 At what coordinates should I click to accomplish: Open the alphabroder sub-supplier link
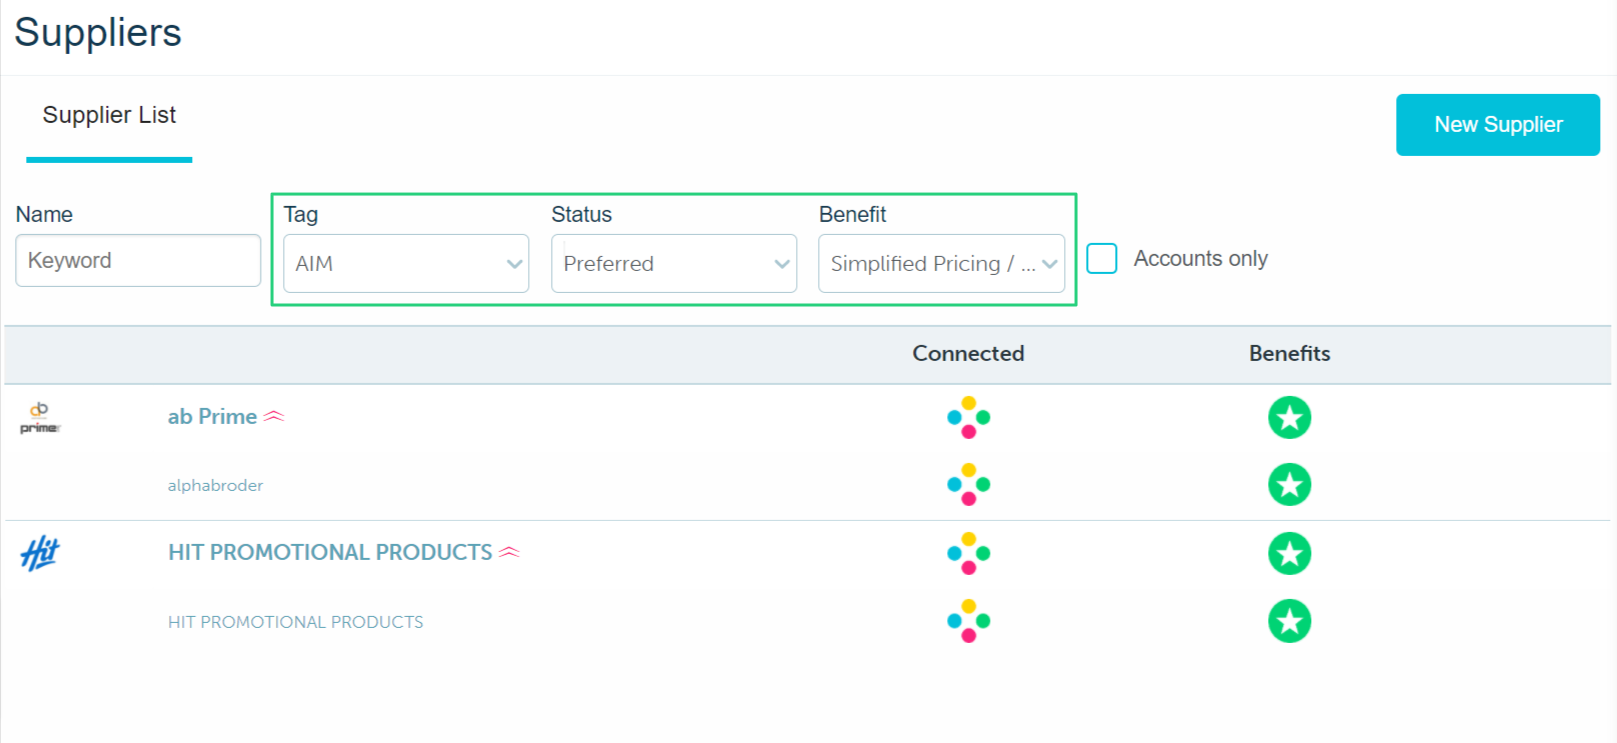[x=215, y=485]
